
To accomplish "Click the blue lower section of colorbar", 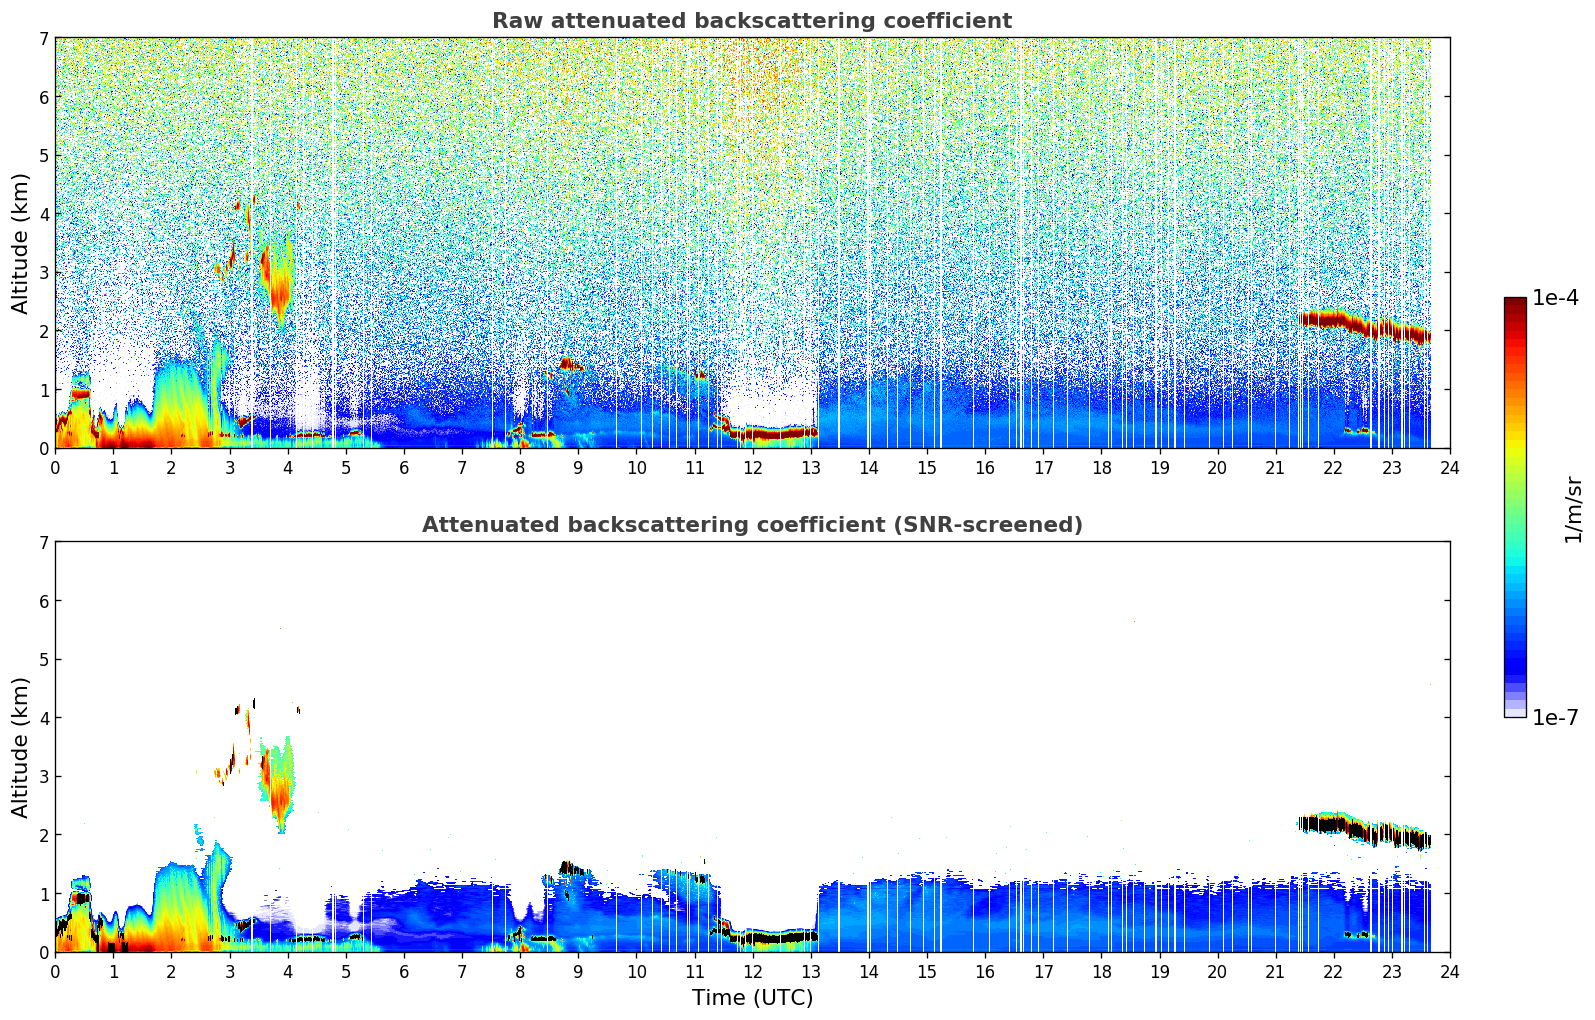I will [1515, 640].
